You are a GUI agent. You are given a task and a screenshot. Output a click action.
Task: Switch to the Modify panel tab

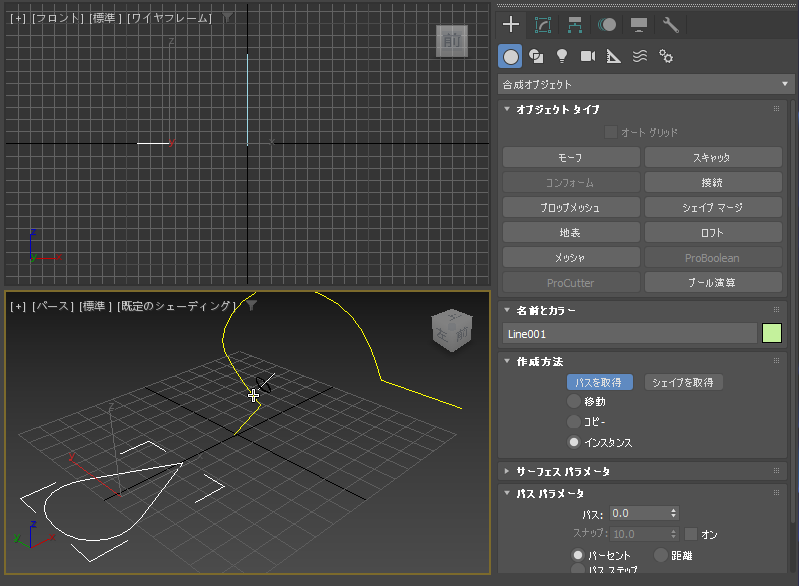[x=543, y=24]
